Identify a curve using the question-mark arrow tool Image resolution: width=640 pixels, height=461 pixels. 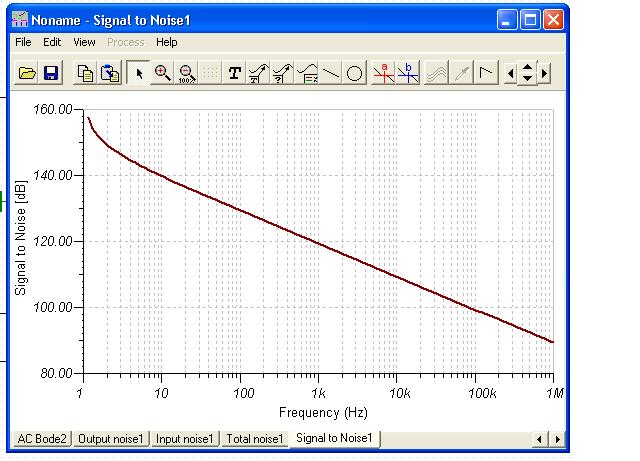coord(282,73)
